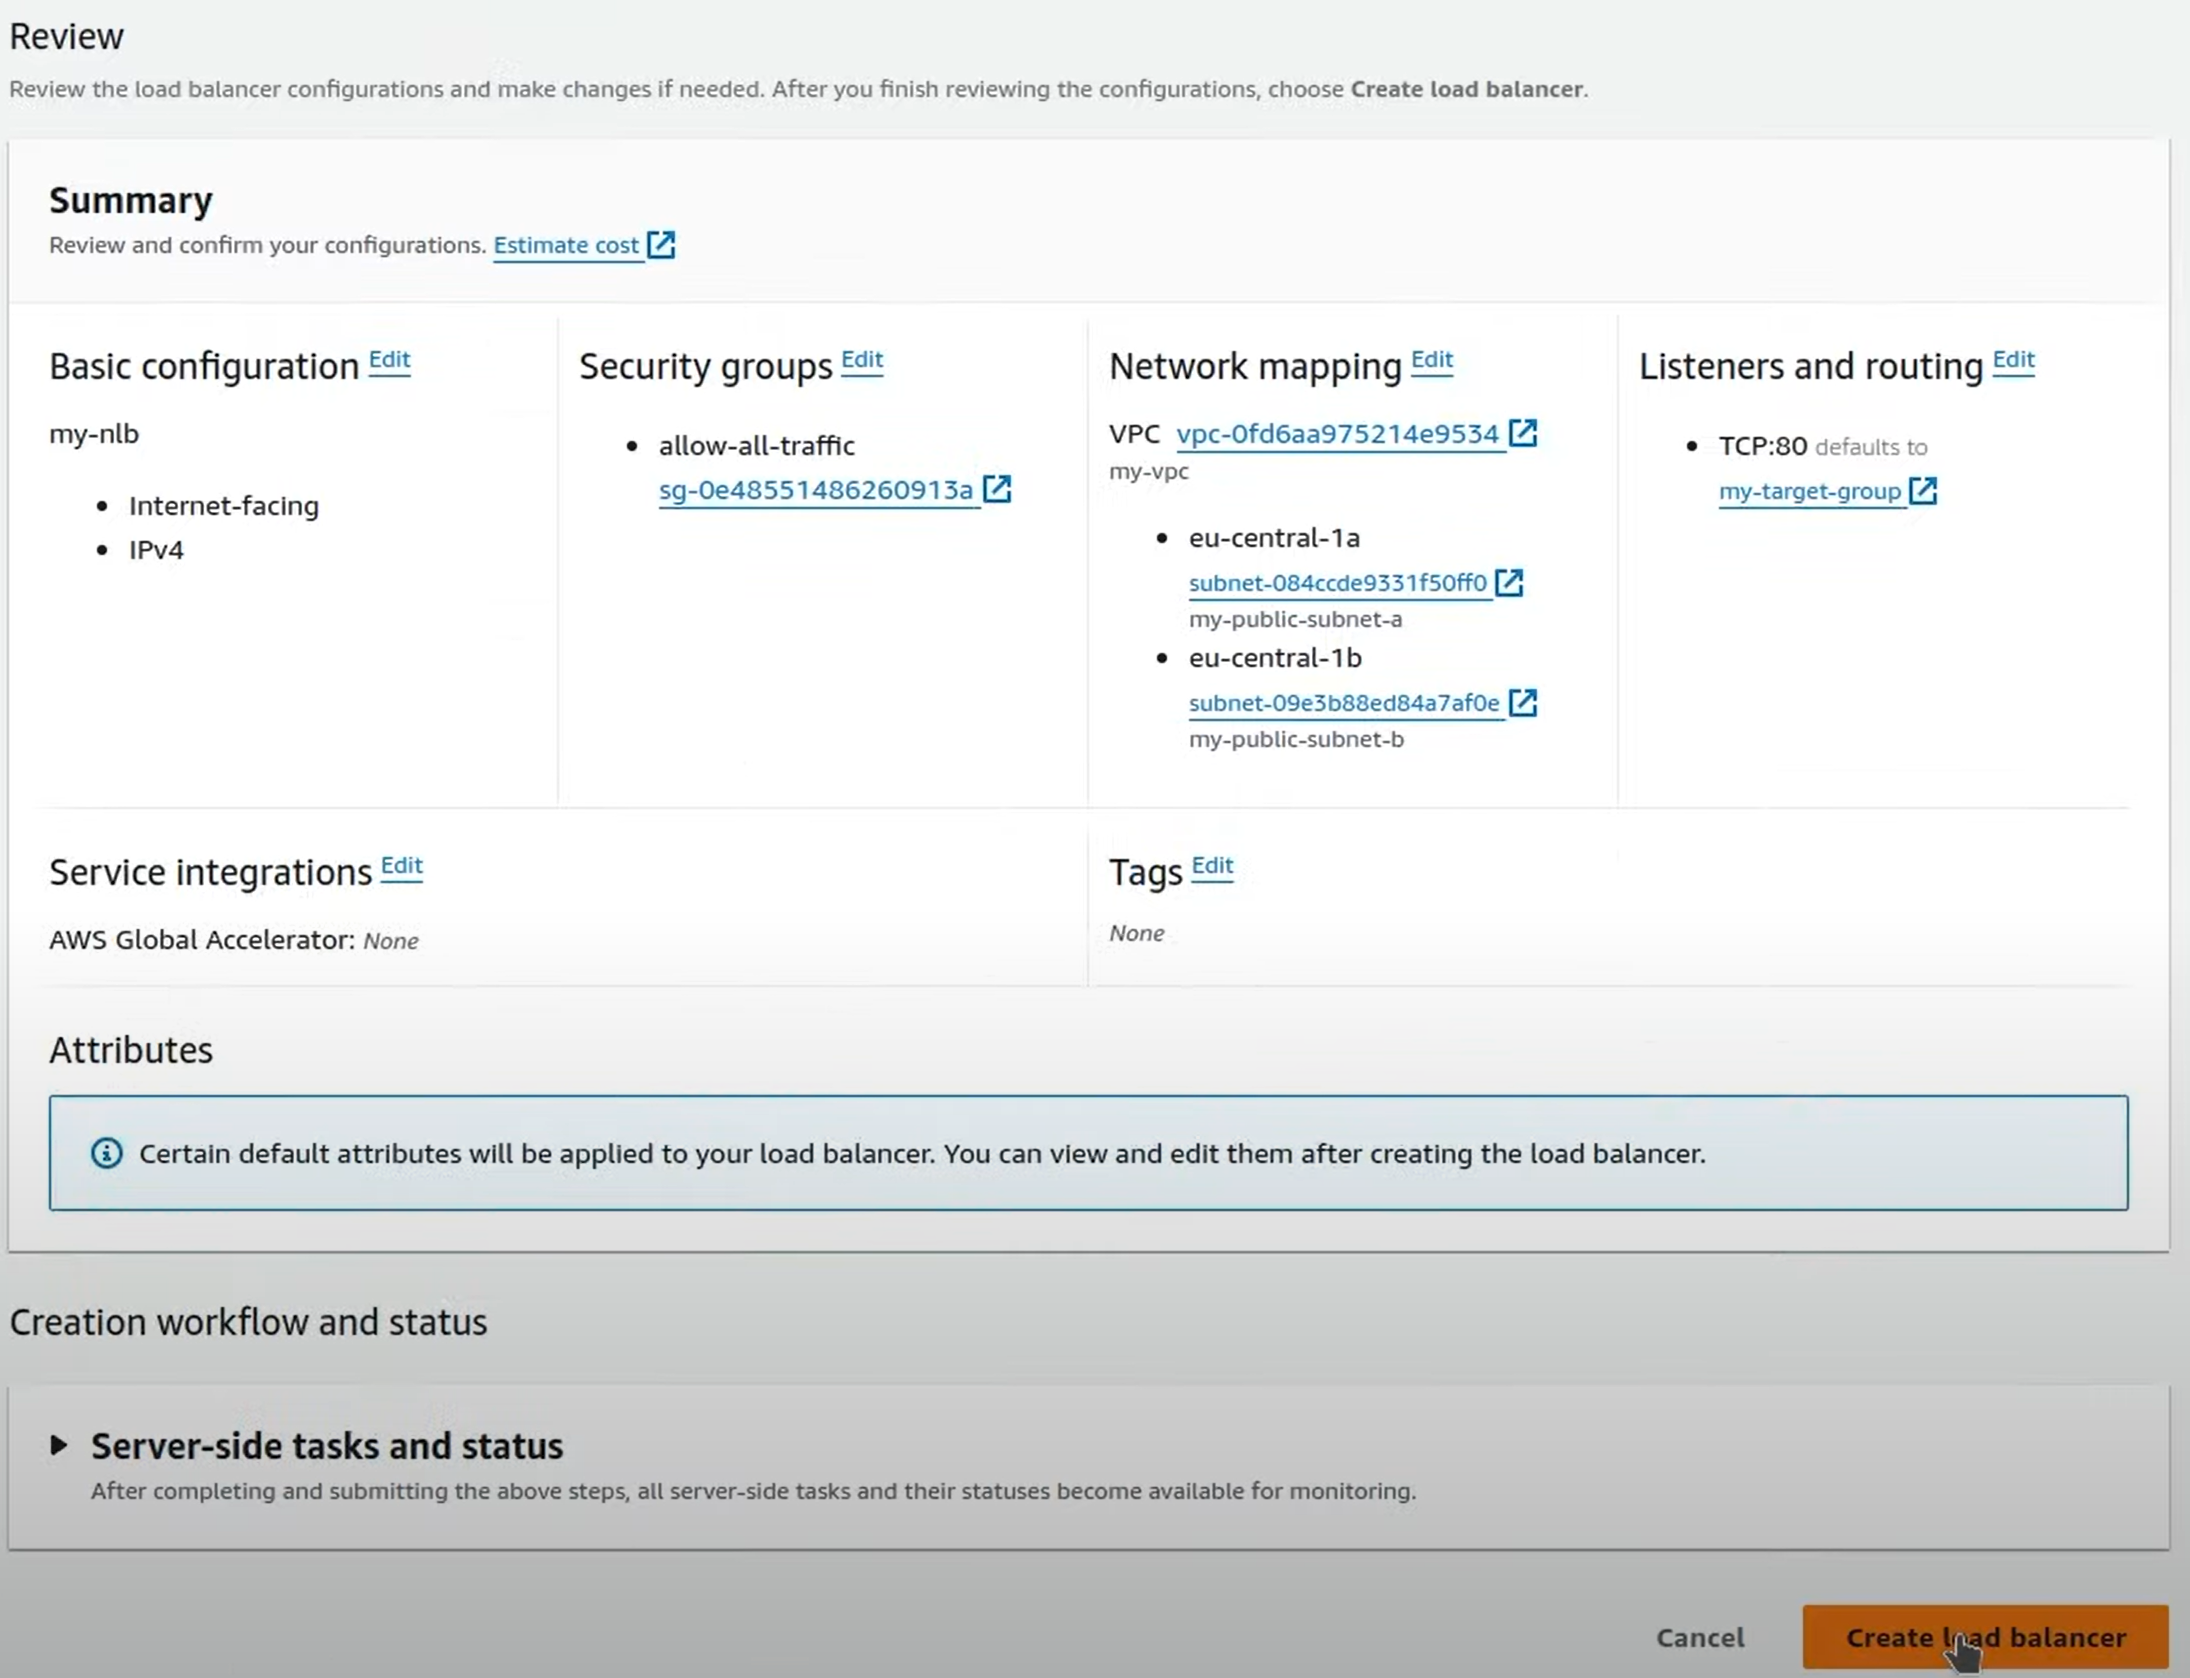The height and width of the screenshot is (1678, 2190).
Task: Click external link icon beside VPC ID
Action: click(x=1522, y=433)
